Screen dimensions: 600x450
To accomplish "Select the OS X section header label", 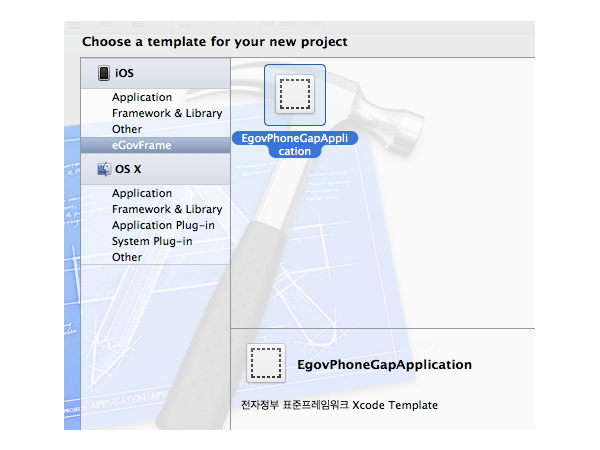I will click(x=130, y=169).
